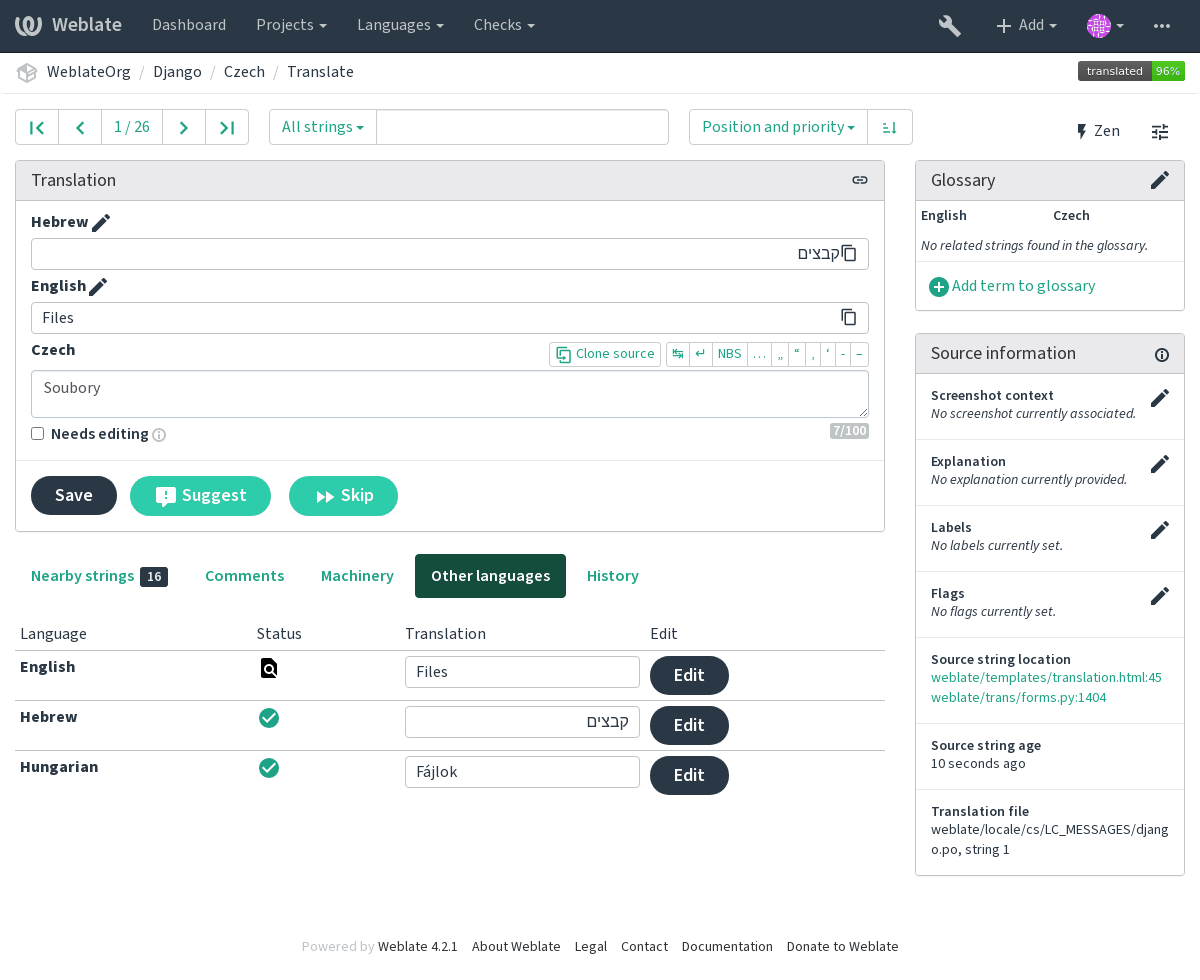Switch to Comments tab

point(245,576)
